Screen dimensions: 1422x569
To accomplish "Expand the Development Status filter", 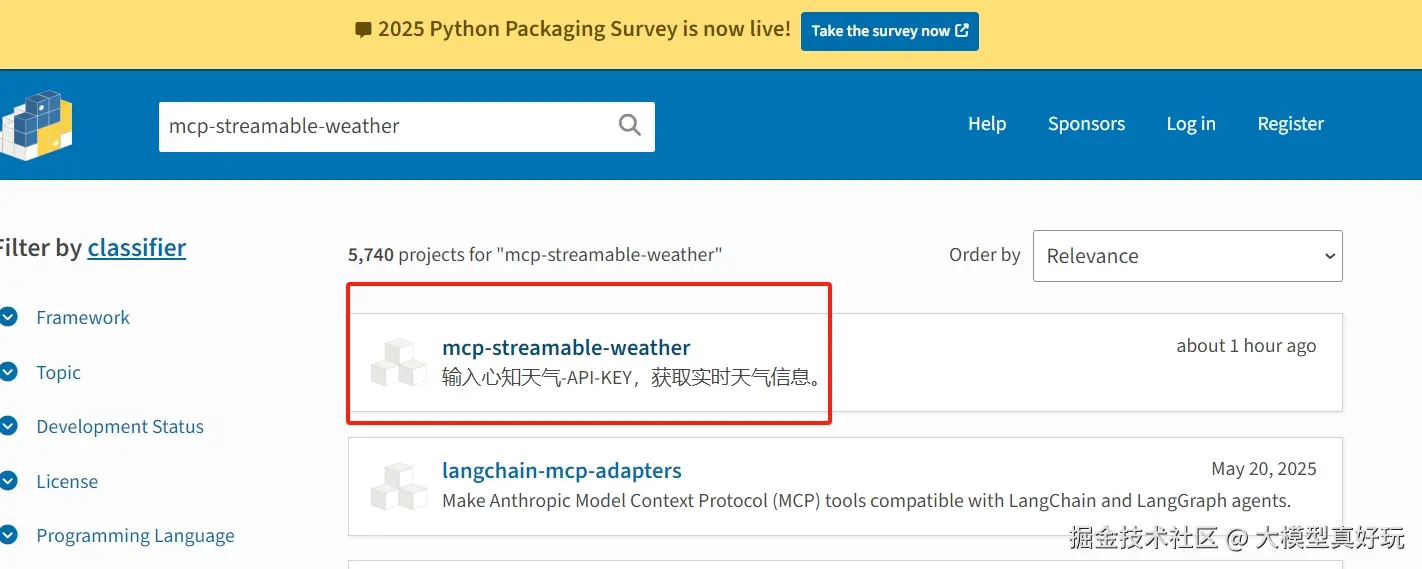I will tap(119, 427).
